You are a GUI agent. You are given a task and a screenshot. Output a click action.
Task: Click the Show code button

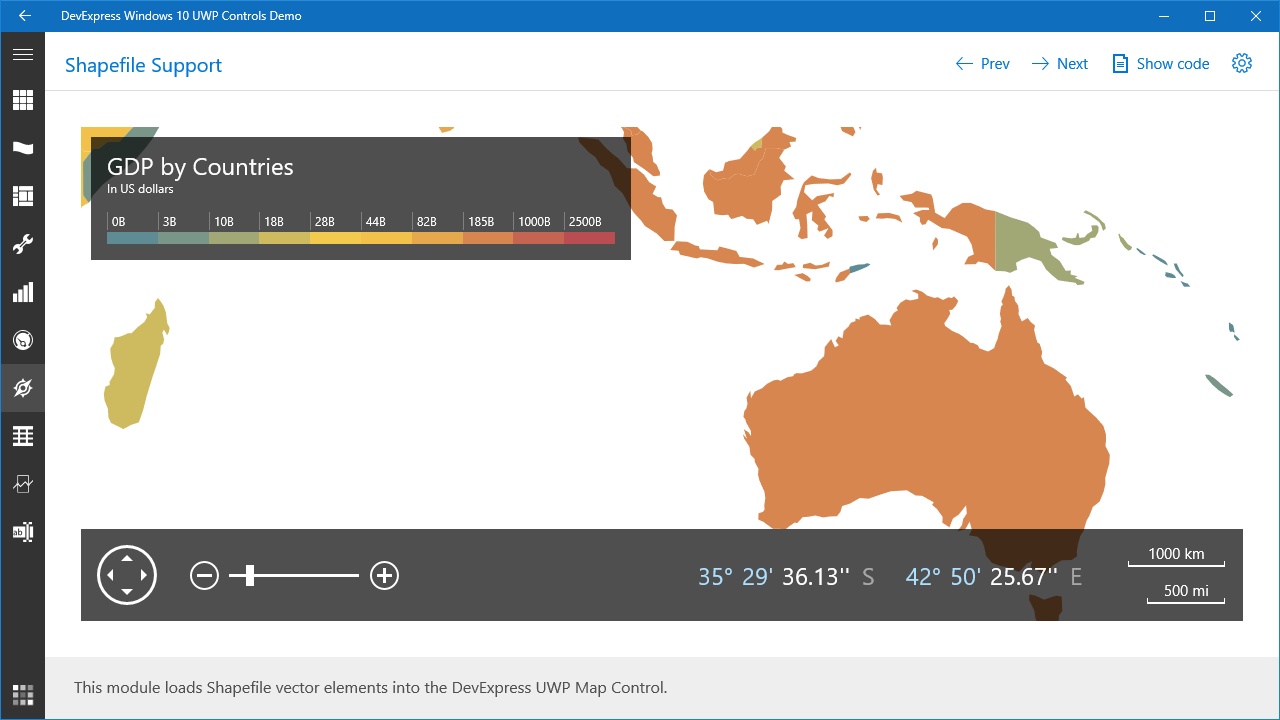point(1160,64)
